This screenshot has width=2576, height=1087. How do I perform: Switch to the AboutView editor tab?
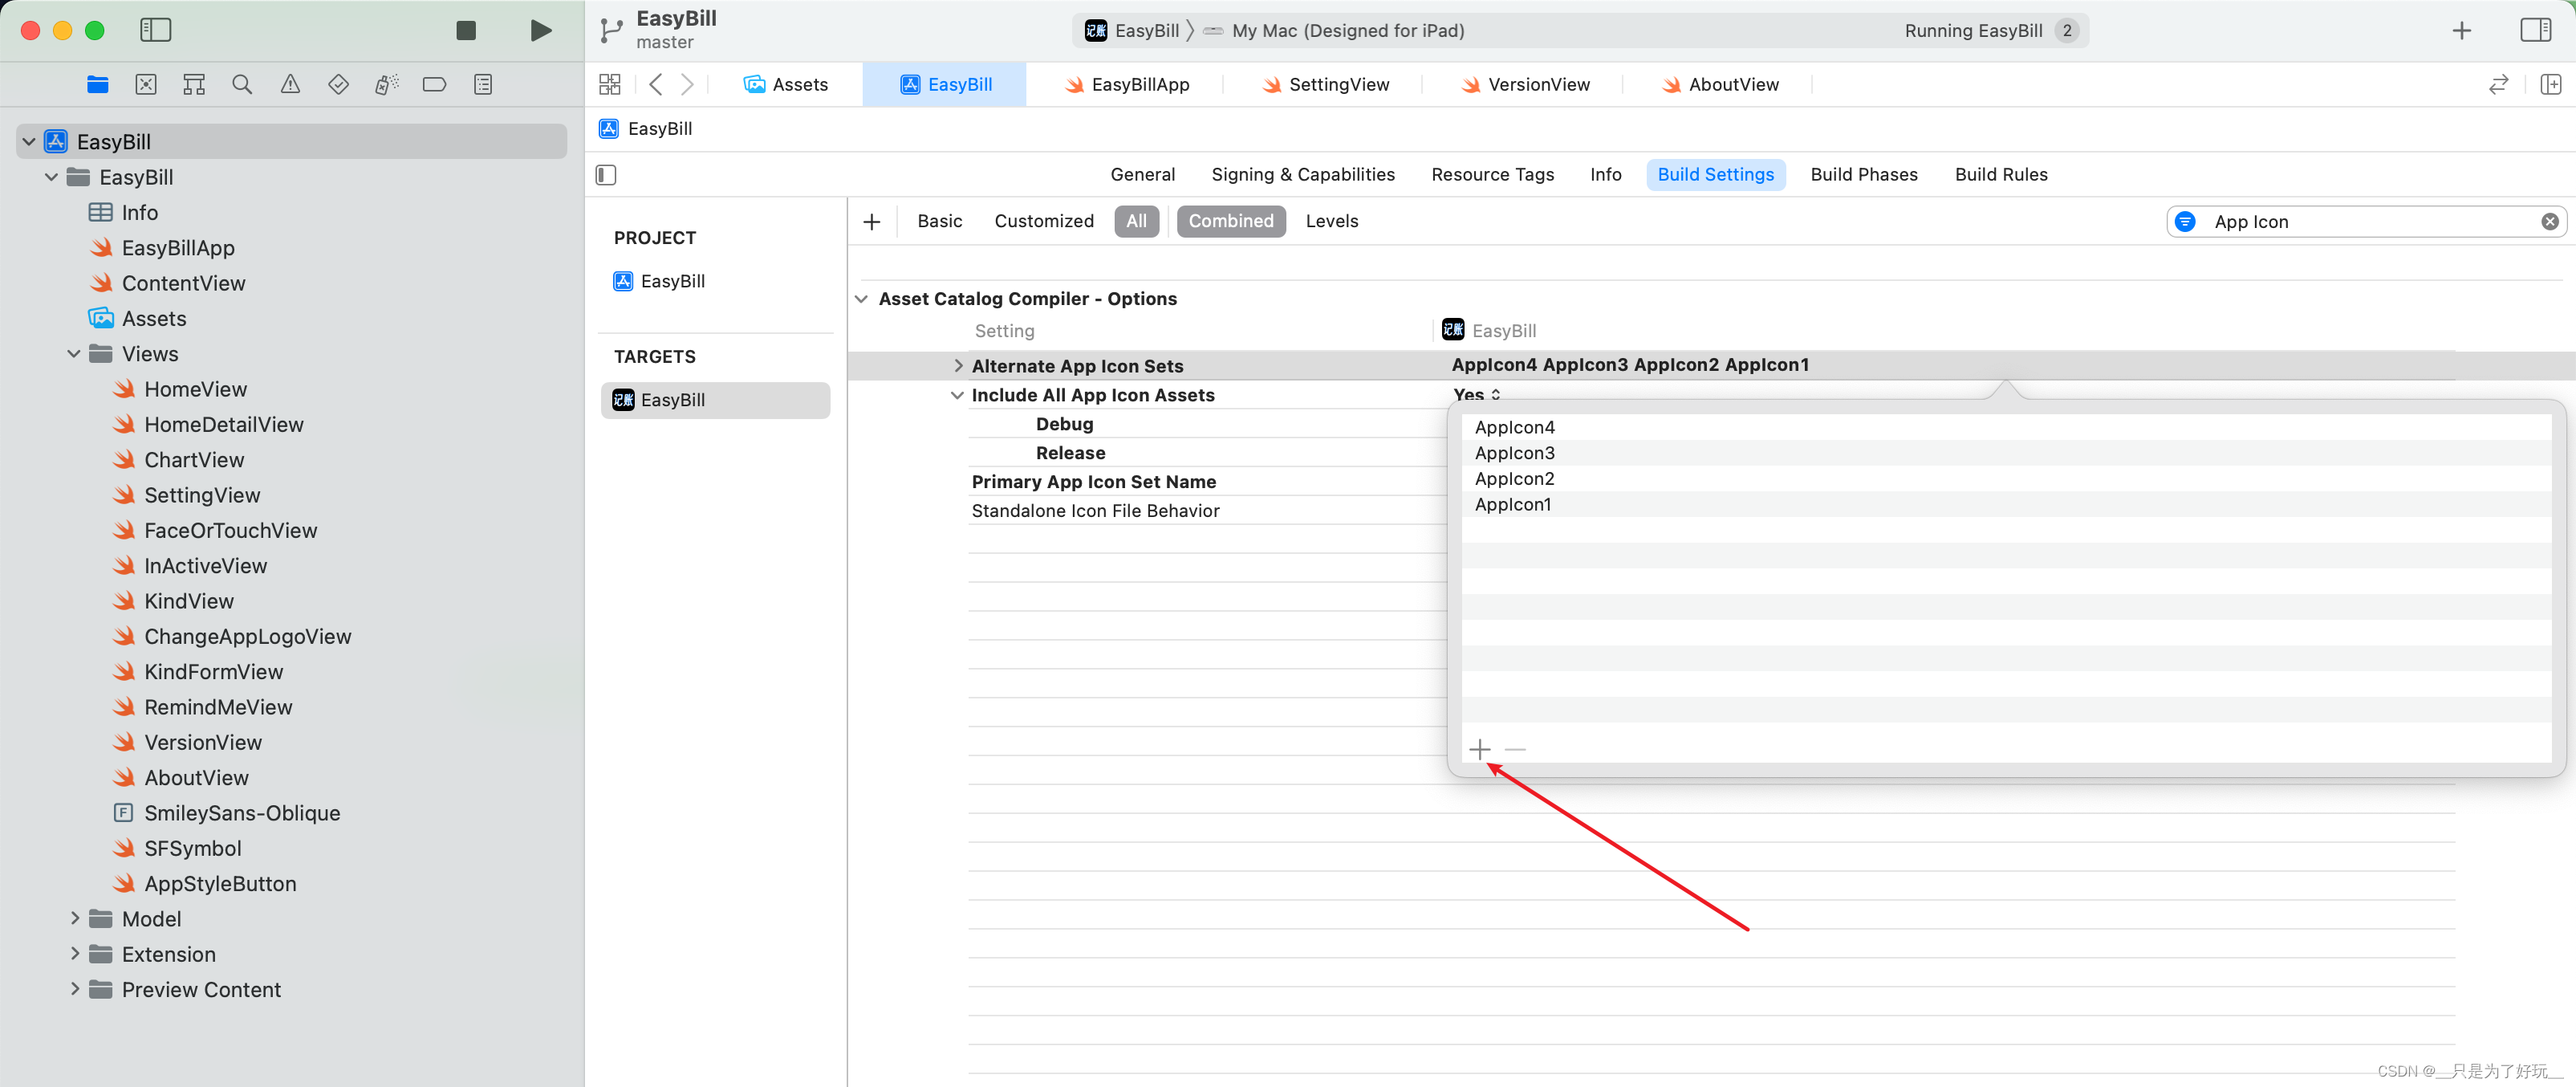pyautogui.click(x=1720, y=84)
